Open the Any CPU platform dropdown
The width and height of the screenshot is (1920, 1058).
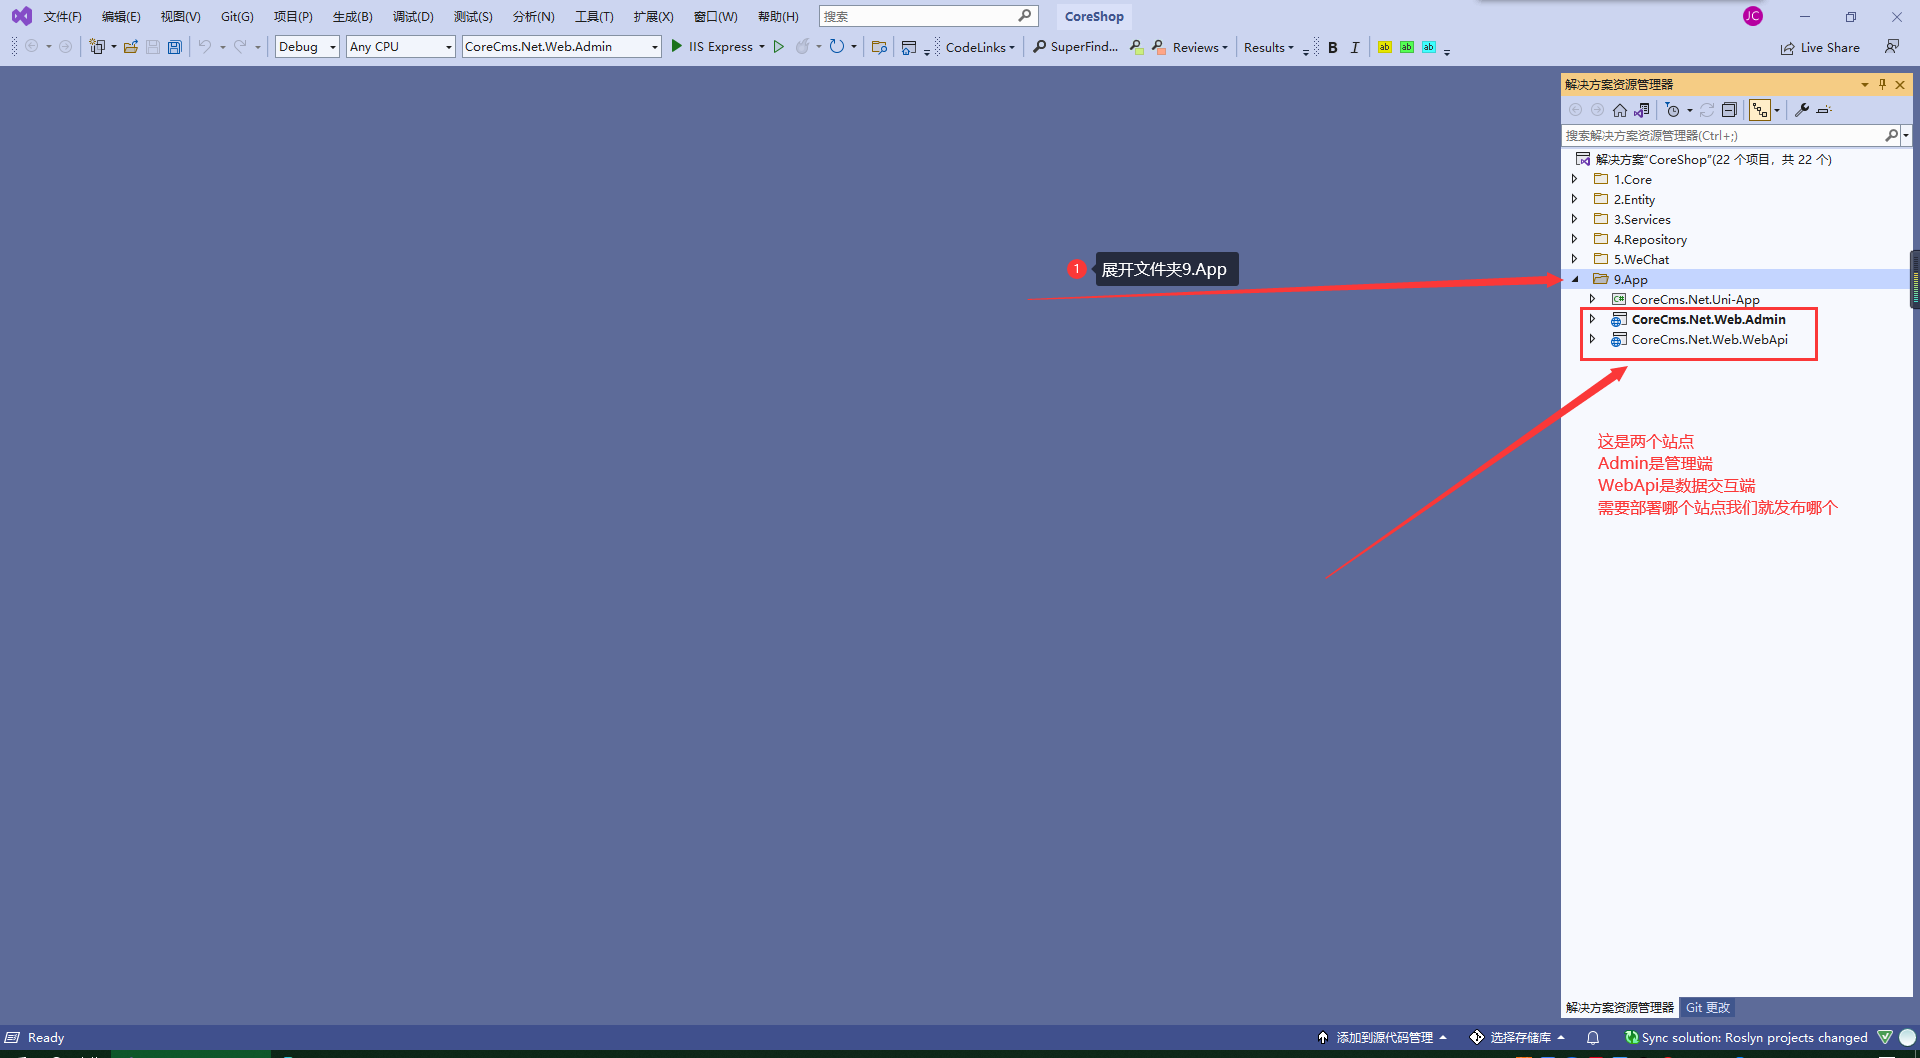click(400, 47)
